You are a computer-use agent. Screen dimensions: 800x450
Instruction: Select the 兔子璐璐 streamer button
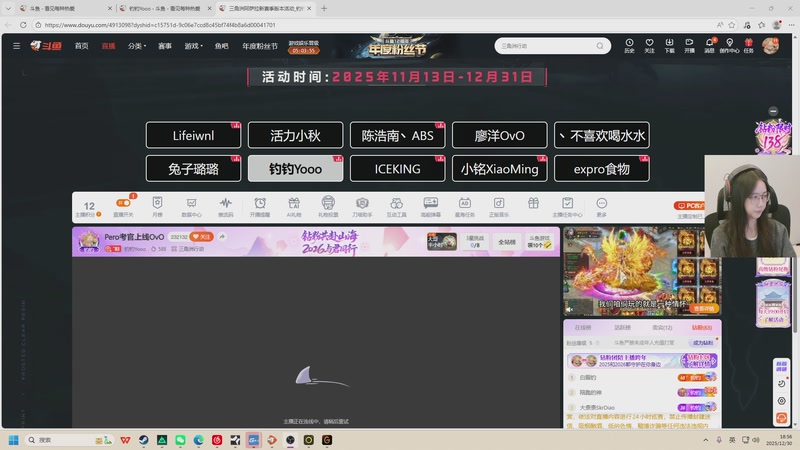coord(193,168)
